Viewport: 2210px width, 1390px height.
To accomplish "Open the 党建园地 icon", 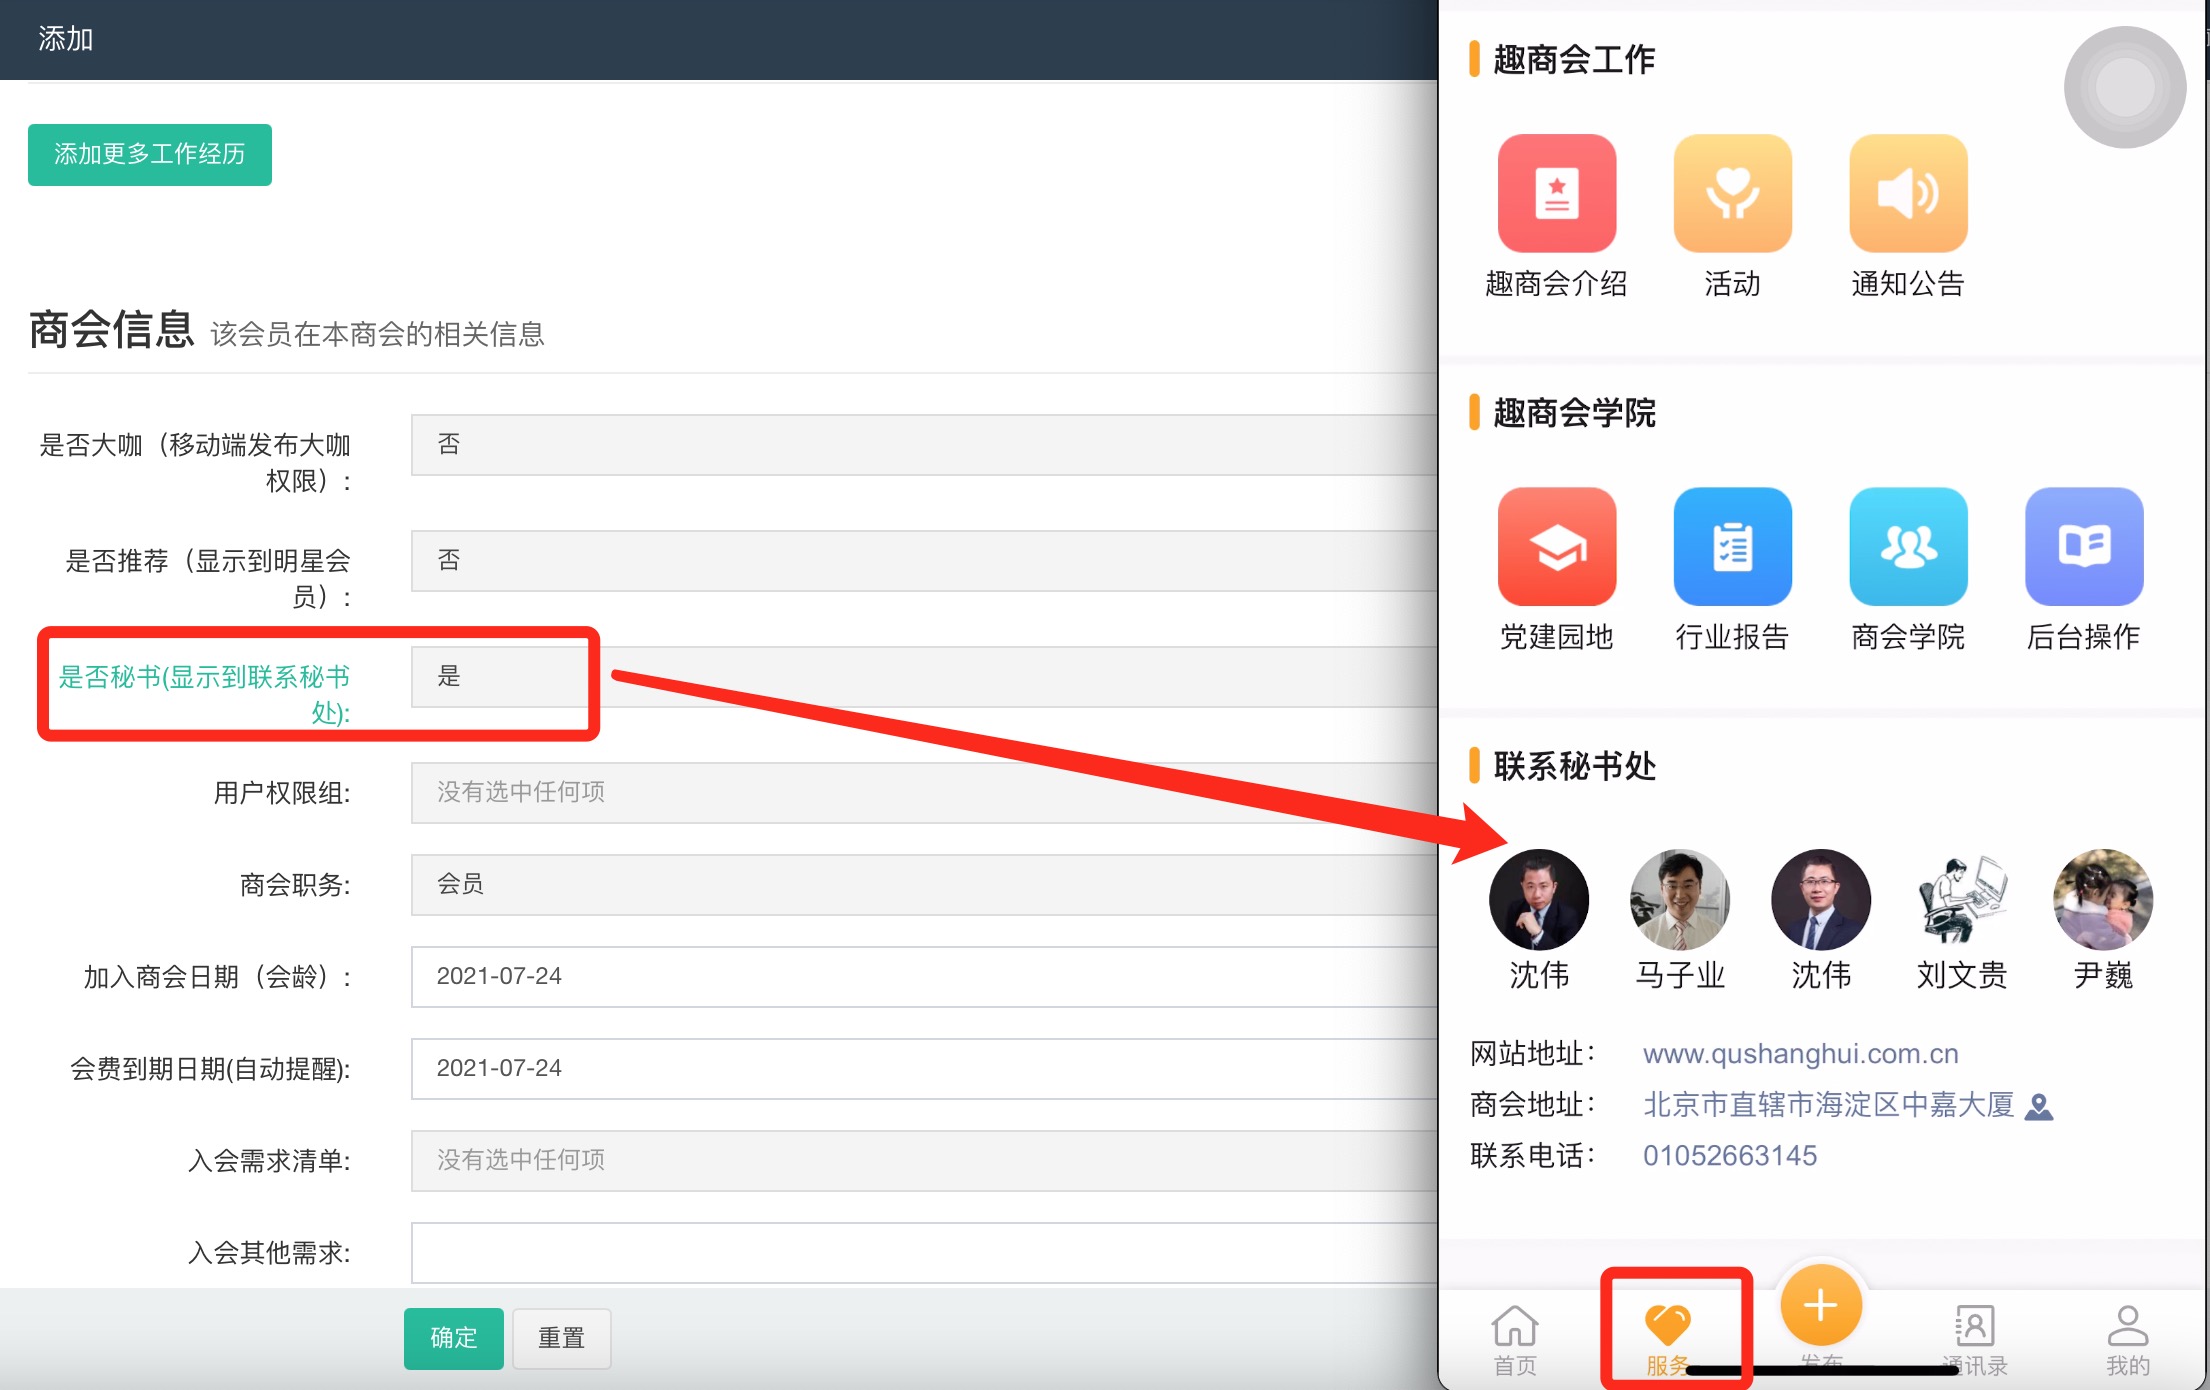I will click(1556, 546).
